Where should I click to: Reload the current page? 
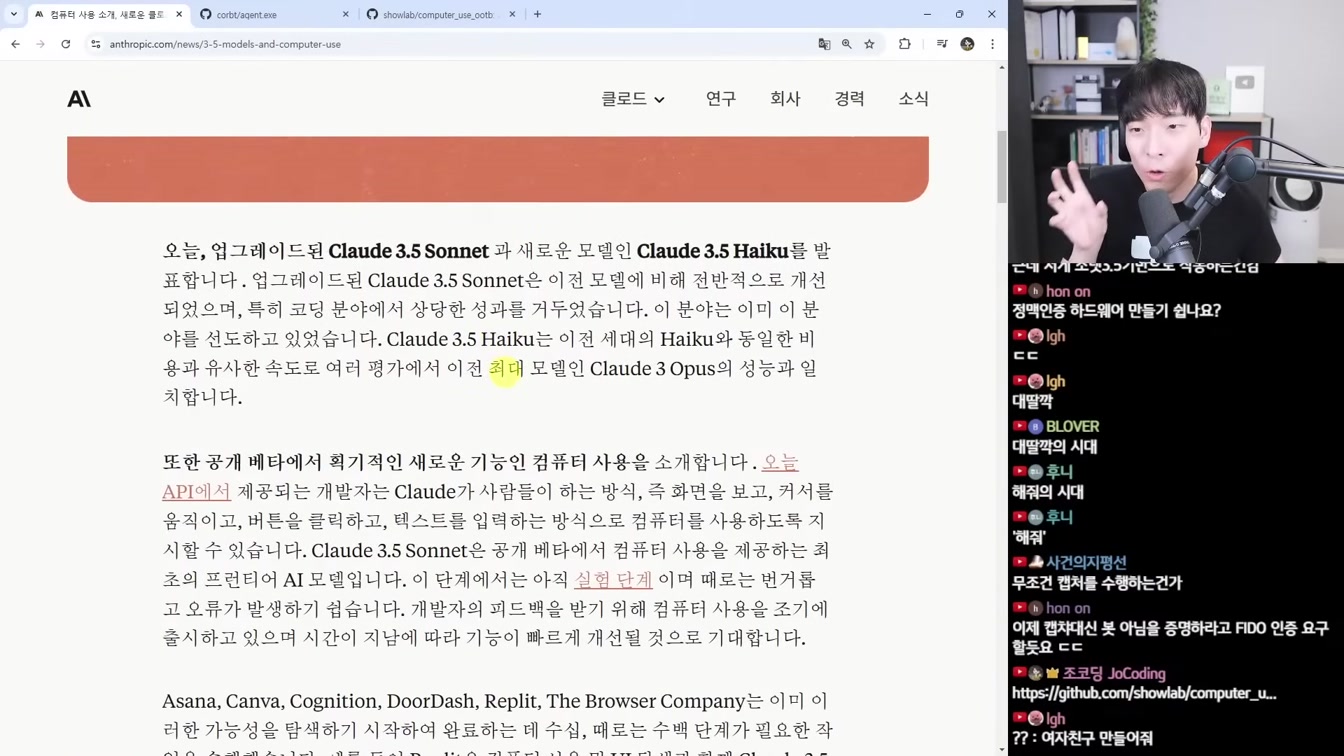point(66,44)
